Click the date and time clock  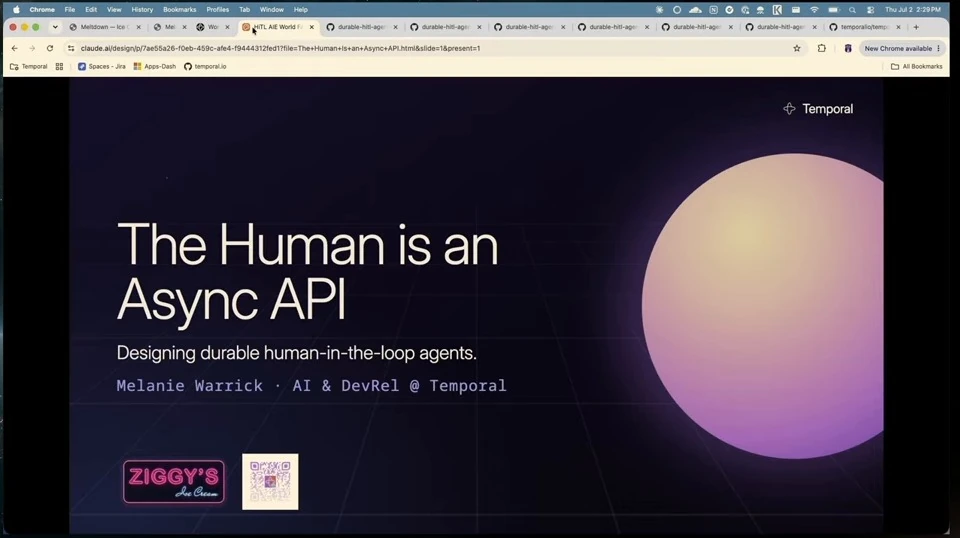tap(912, 10)
